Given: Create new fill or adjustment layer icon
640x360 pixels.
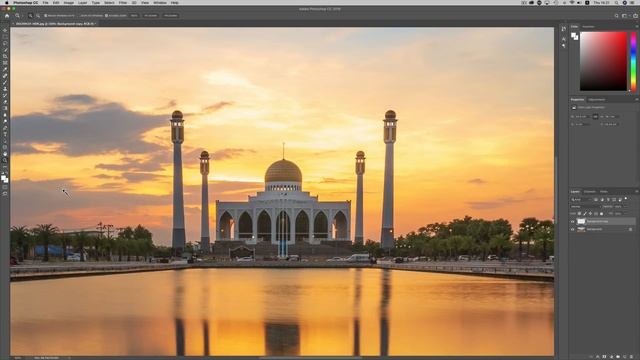Looking at the screenshot, I should (x=611, y=357).
